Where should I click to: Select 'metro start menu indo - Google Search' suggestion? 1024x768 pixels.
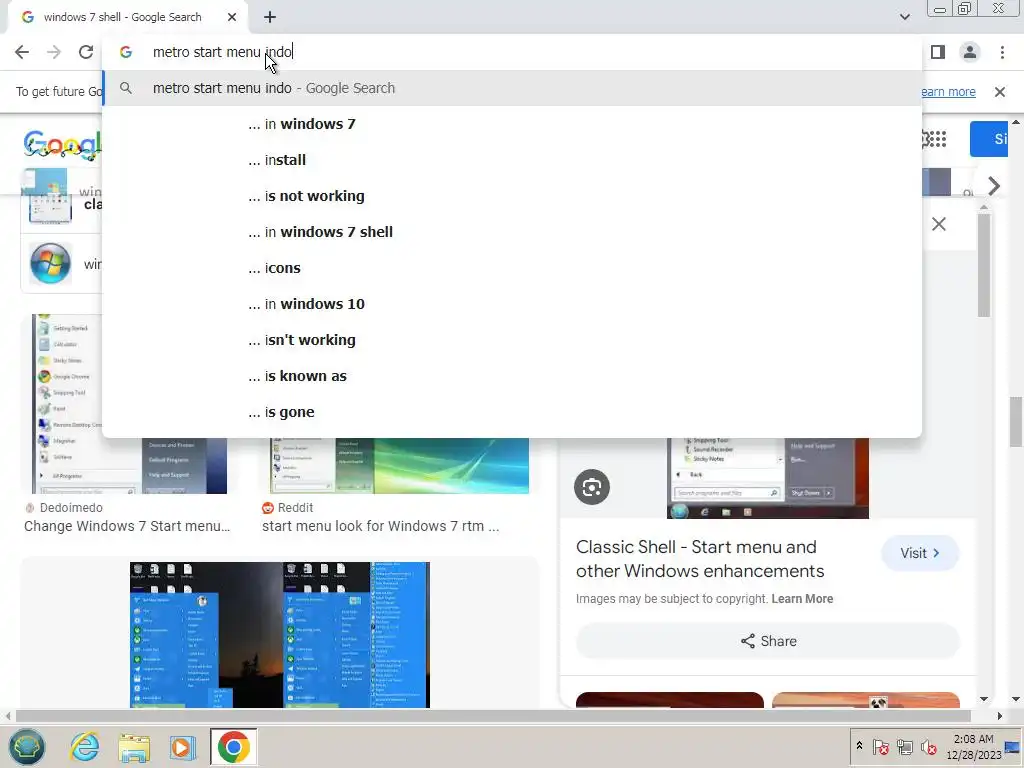(512, 88)
